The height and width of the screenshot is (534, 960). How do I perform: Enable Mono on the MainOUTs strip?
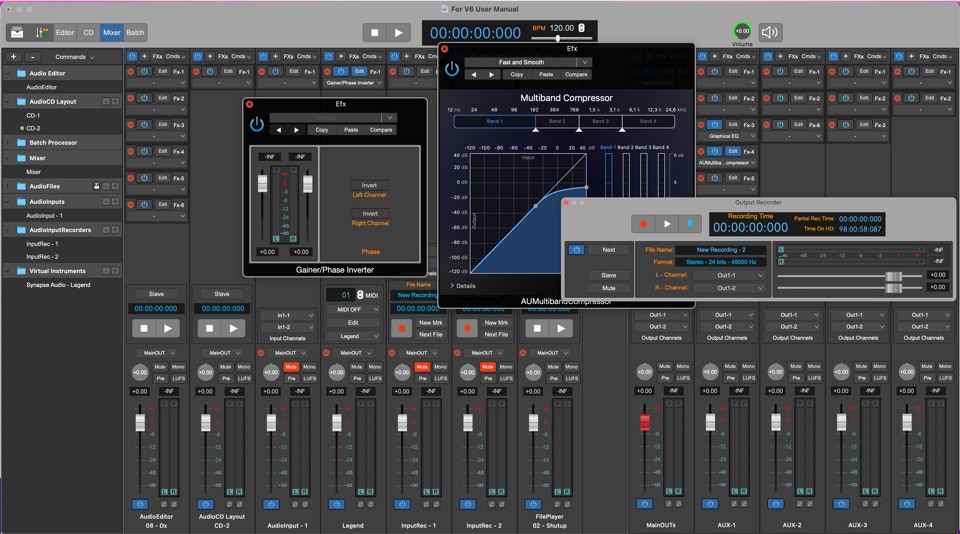[x=682, y=367]
